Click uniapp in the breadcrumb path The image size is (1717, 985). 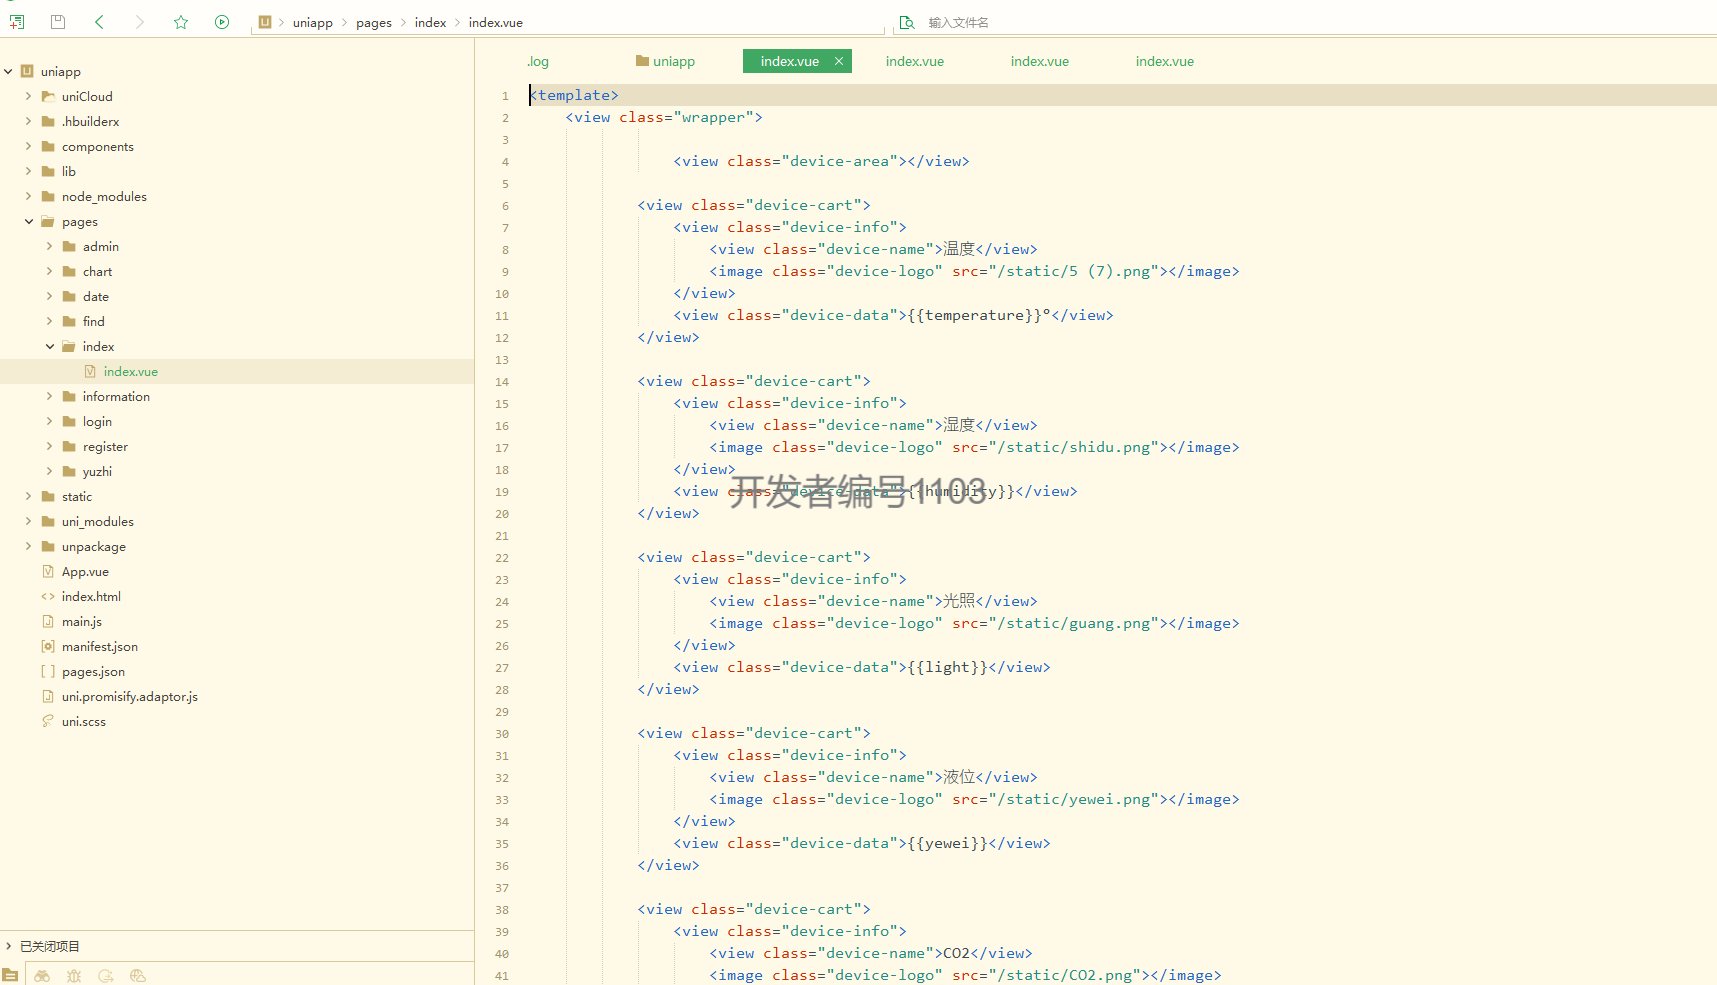[x=313, y=23]
